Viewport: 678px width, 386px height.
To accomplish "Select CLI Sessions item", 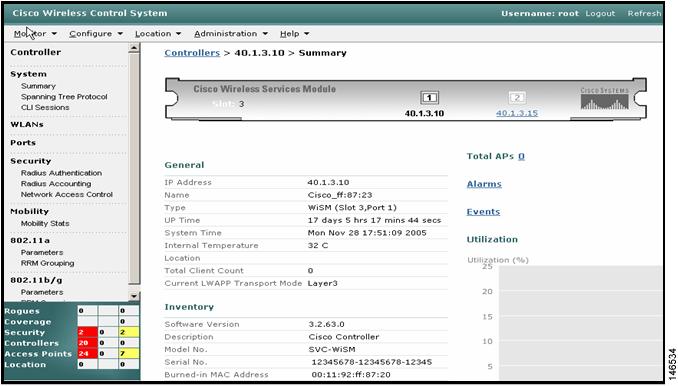I will pyautogui.click(x=45, y=107).
